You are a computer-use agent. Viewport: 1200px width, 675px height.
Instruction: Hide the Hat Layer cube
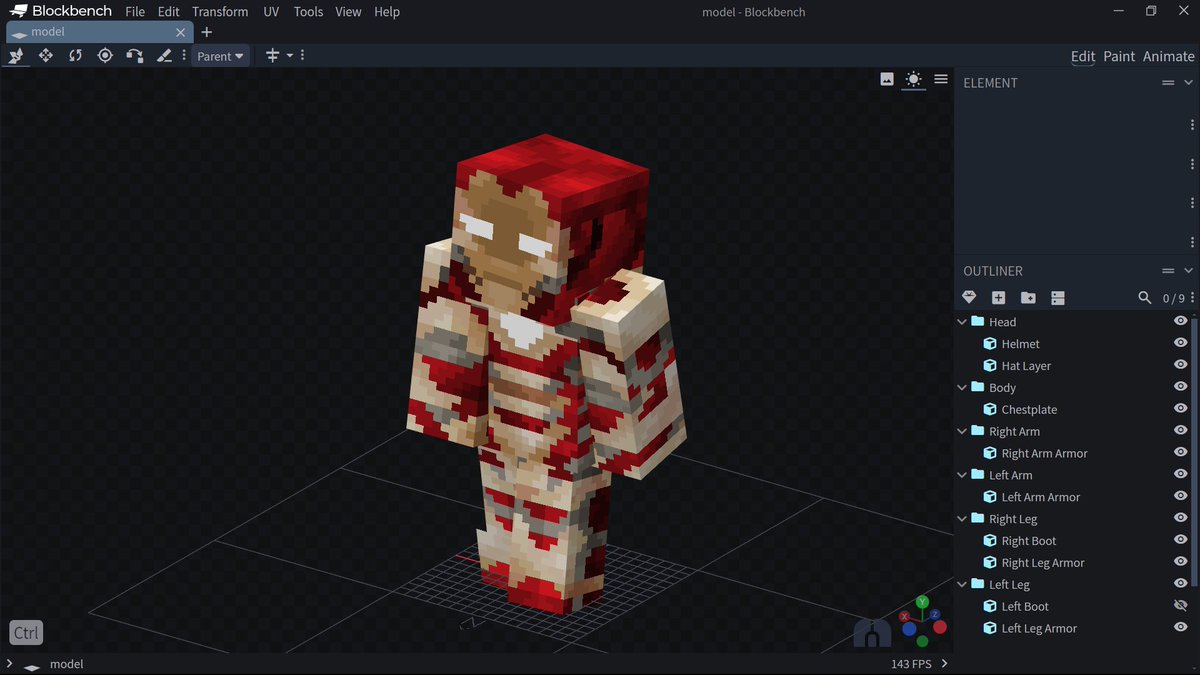pos(1180,365)
